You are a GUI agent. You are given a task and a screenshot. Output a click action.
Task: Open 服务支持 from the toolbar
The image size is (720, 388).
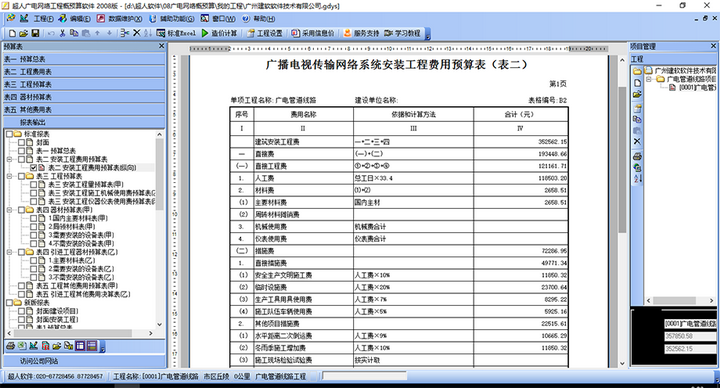[361, 33]
